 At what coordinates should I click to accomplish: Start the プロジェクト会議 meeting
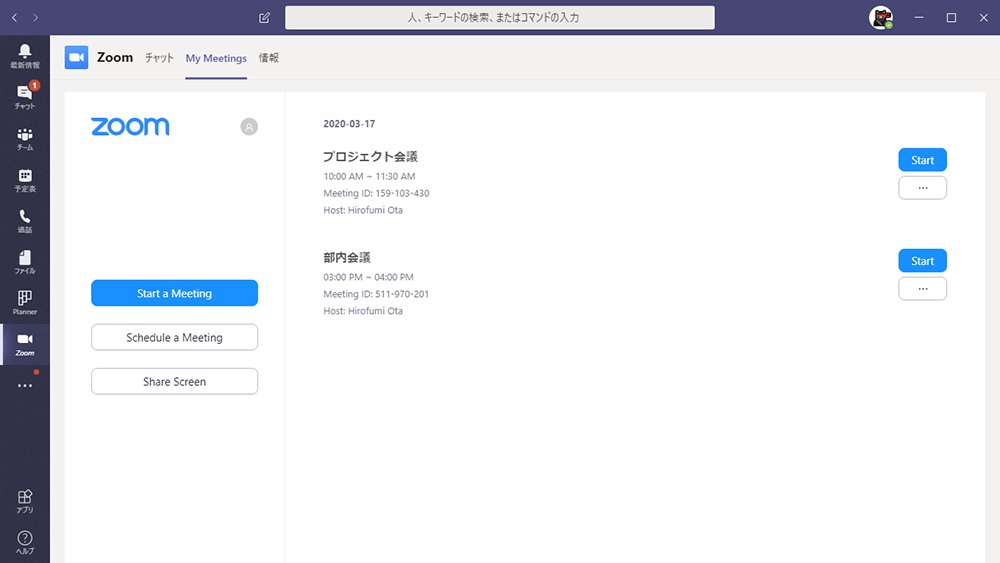pos(922,160)
